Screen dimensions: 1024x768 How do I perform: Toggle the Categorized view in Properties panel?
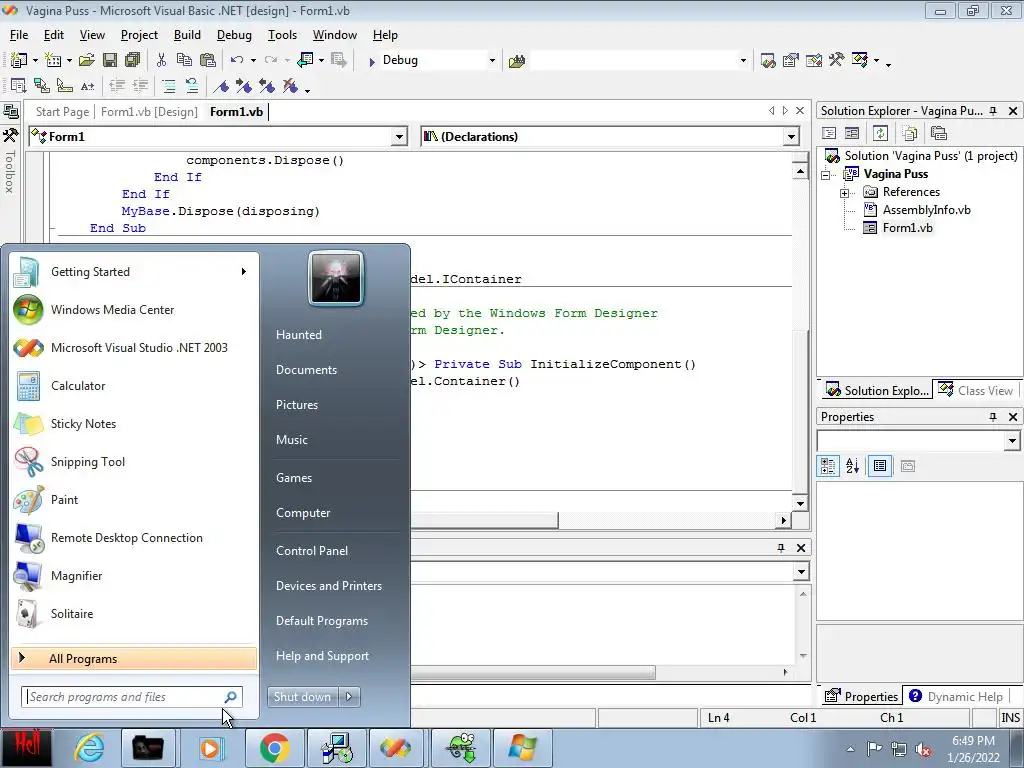pyautogui.click(x=828, y=466)
